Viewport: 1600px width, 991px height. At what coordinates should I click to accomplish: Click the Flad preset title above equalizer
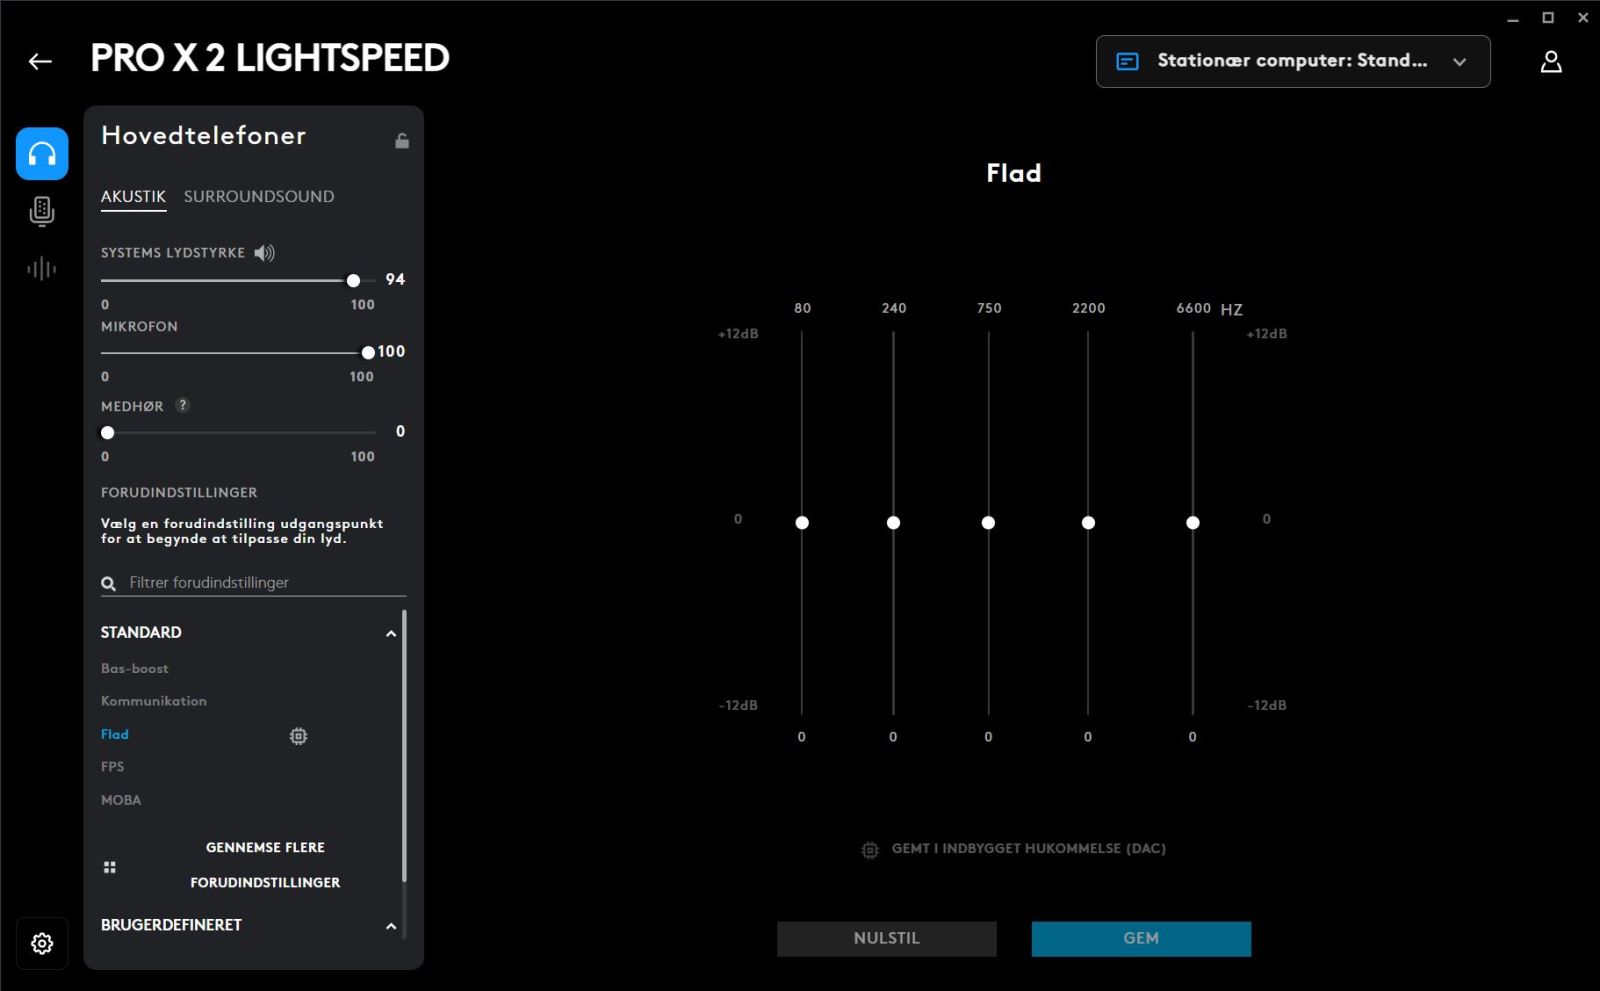[1014, 173]
